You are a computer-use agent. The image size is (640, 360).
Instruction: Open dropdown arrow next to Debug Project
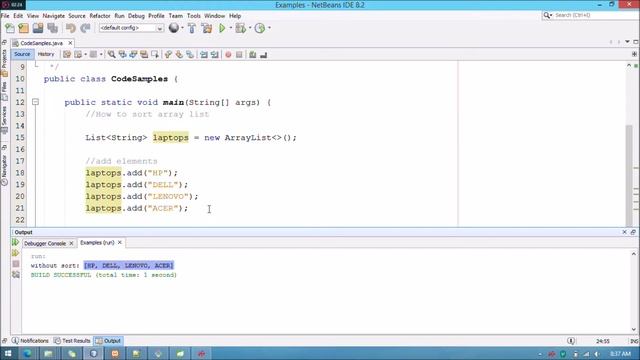point(250,28)
